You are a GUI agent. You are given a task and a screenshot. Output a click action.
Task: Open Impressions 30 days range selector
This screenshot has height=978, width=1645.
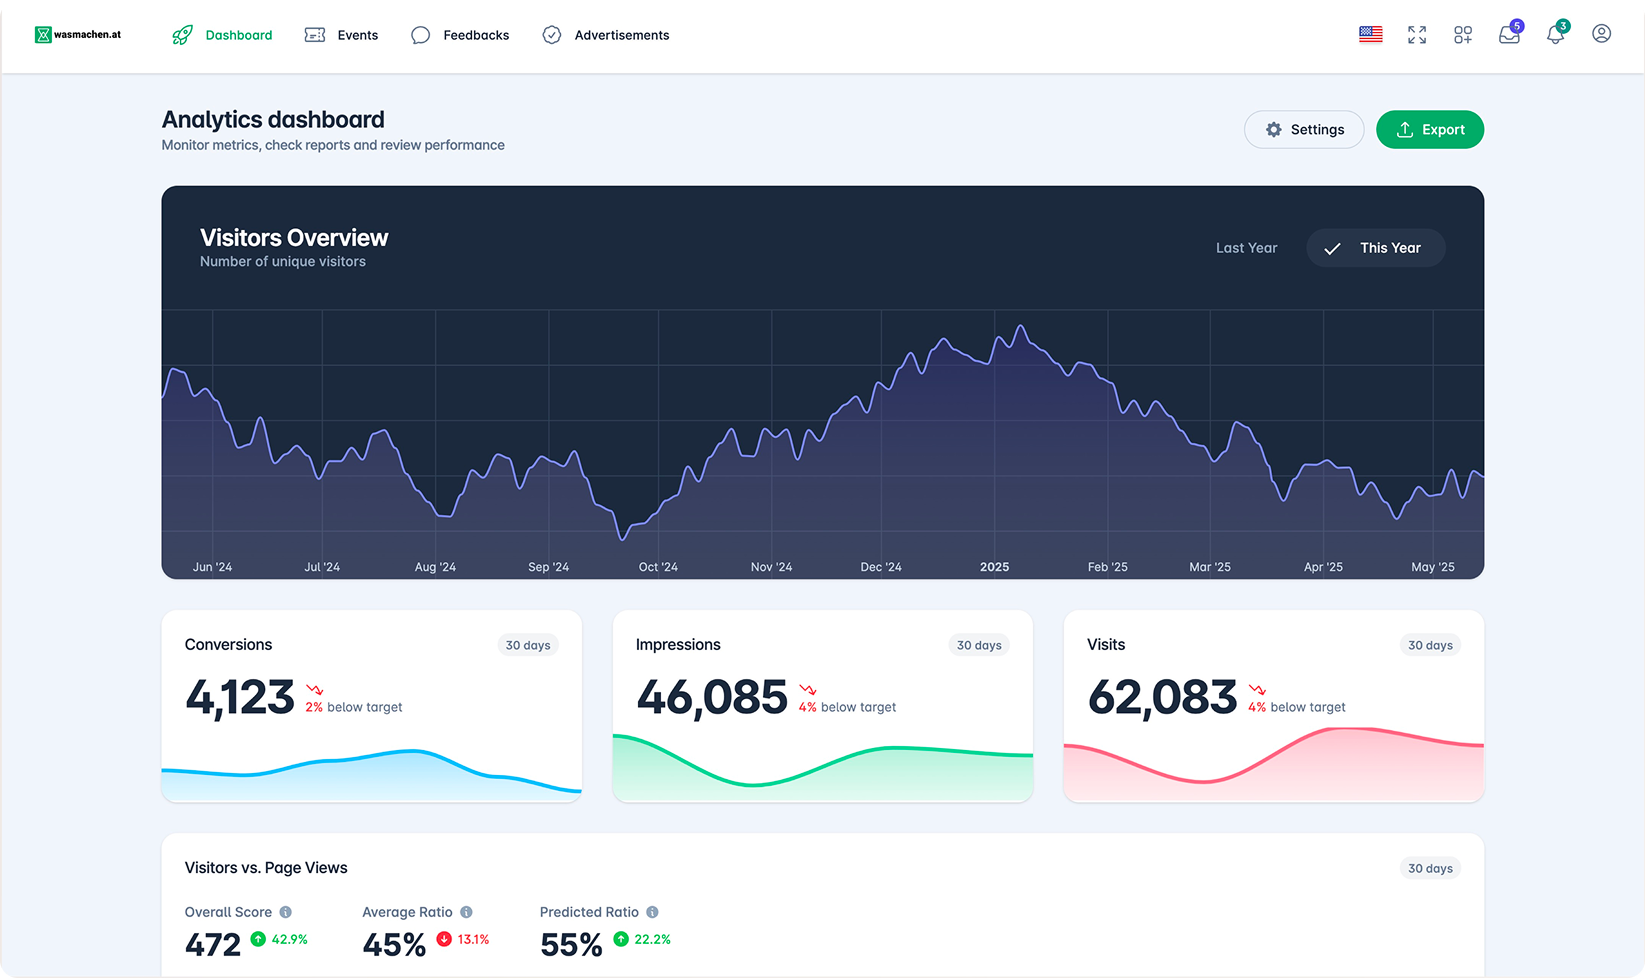979,645
